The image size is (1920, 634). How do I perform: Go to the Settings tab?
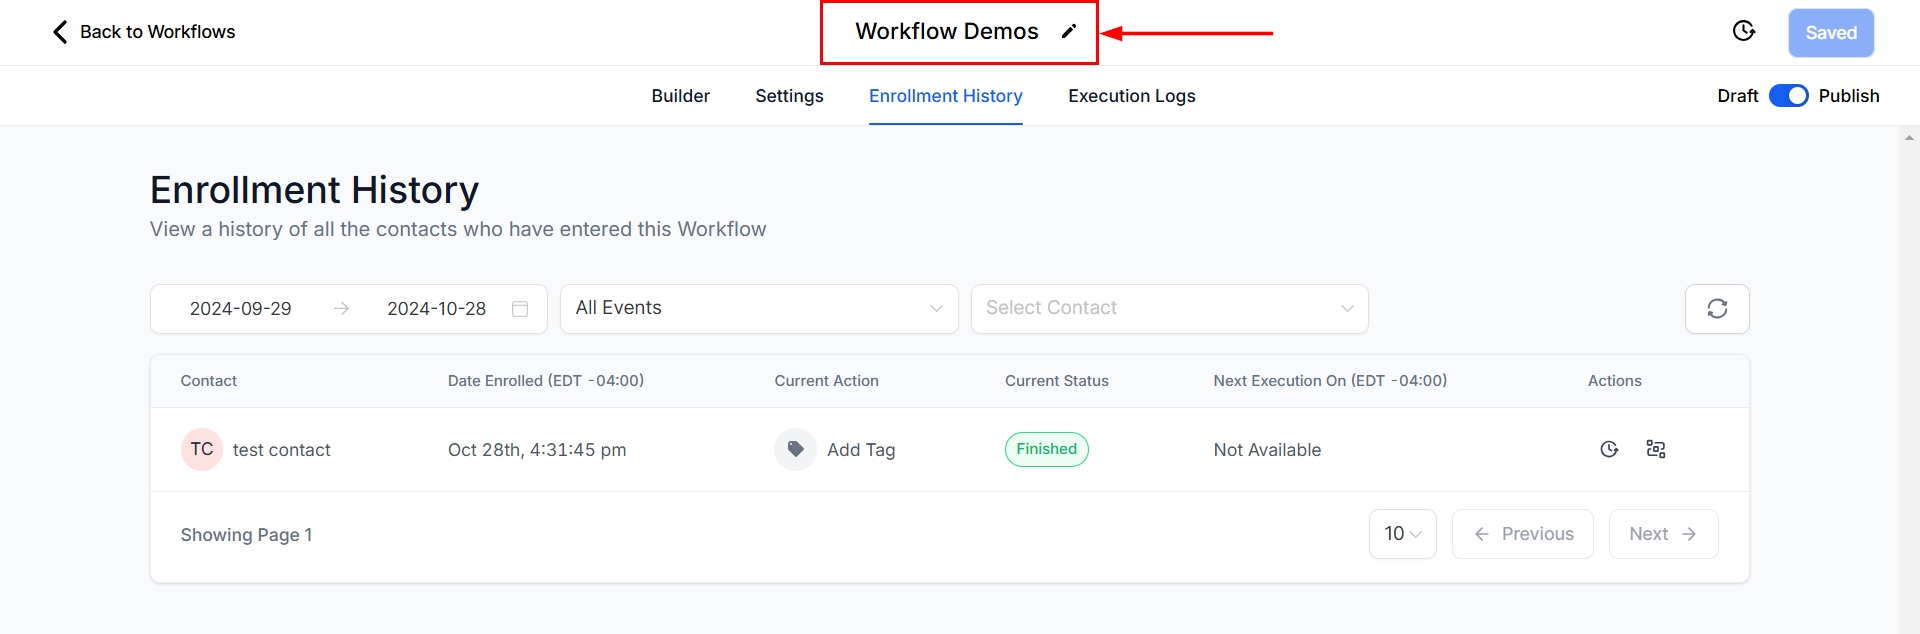click(789, 96)
